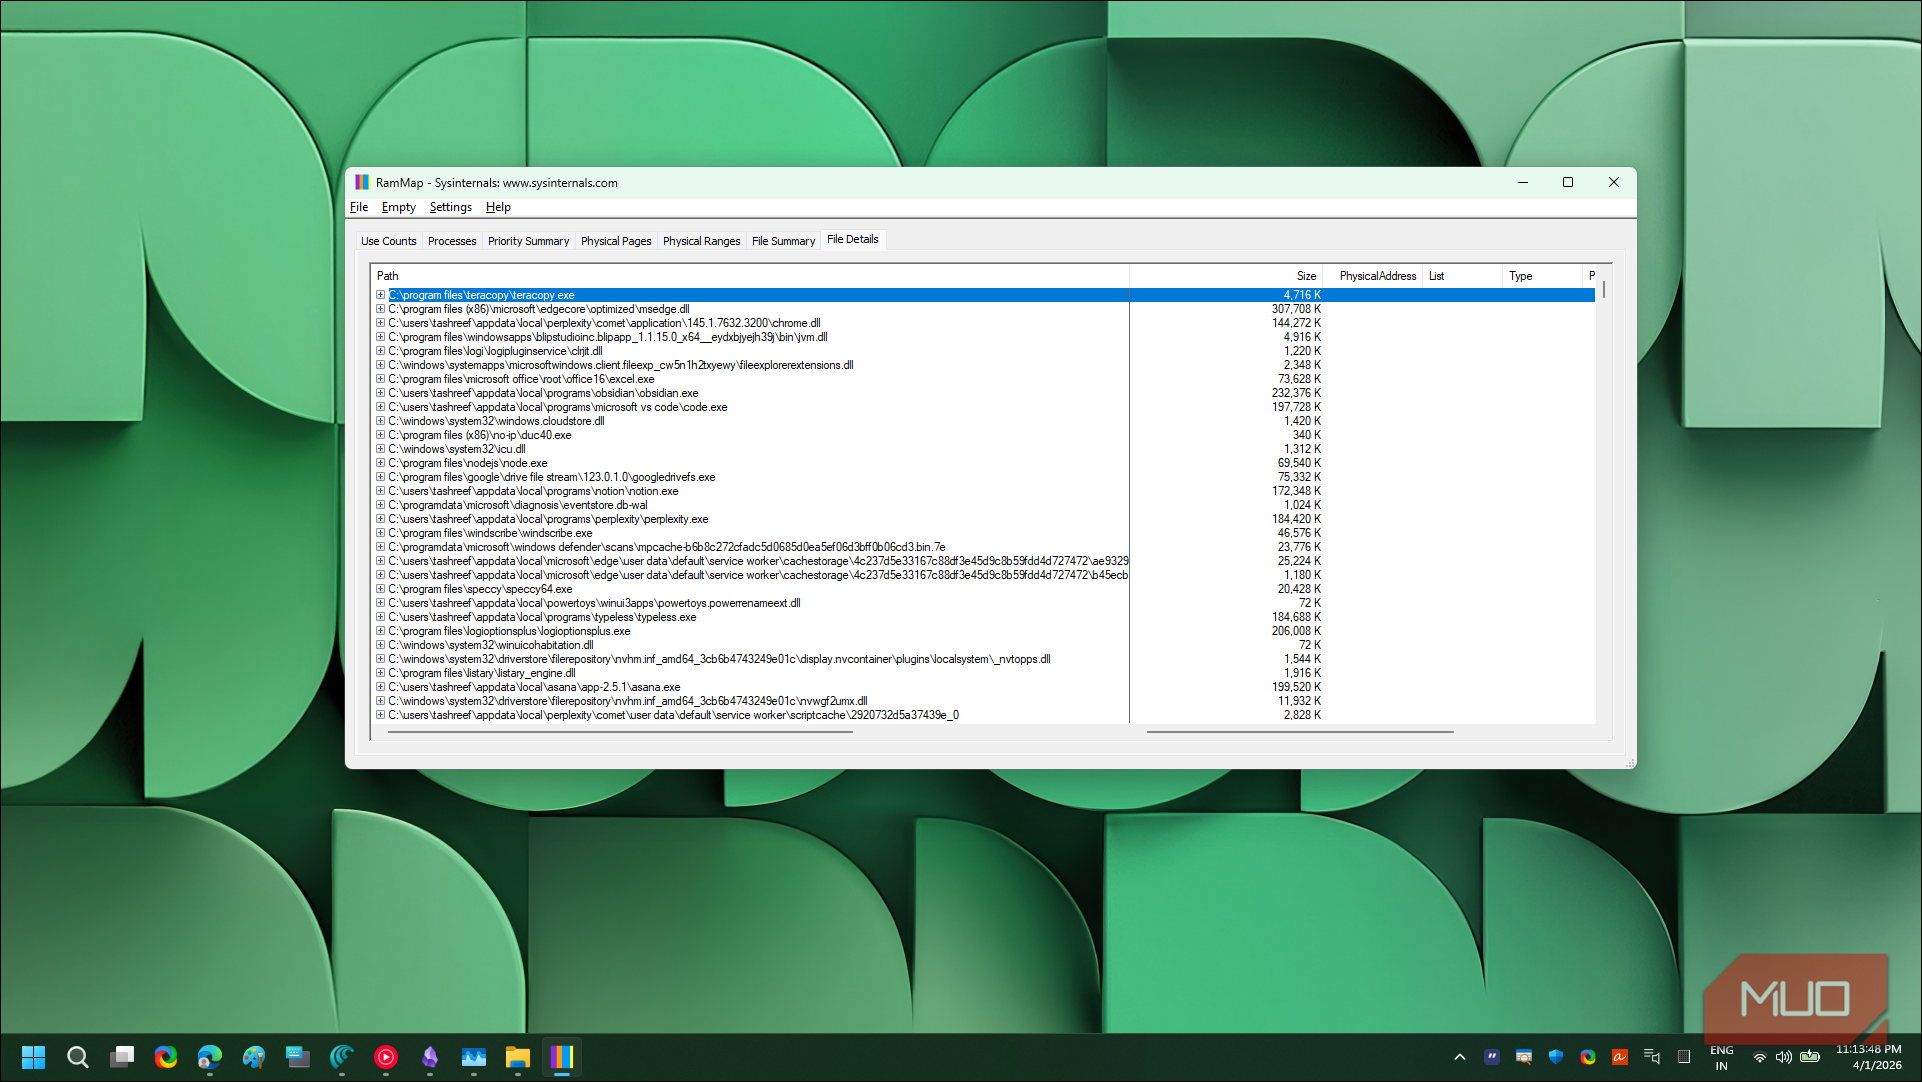The image size is (1922, 1082).
Task: Click the vertical scrollbar thumb of file list
Action: (1604, 290)
